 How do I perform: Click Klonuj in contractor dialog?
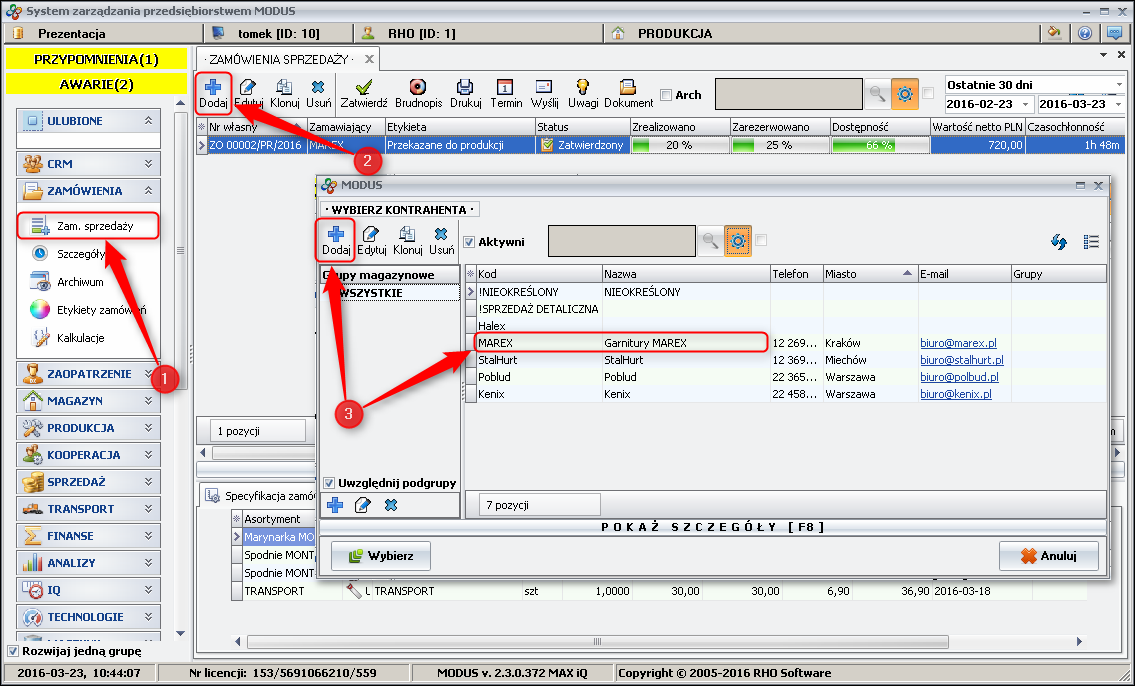pyautogui.click(x=408, y=240)
